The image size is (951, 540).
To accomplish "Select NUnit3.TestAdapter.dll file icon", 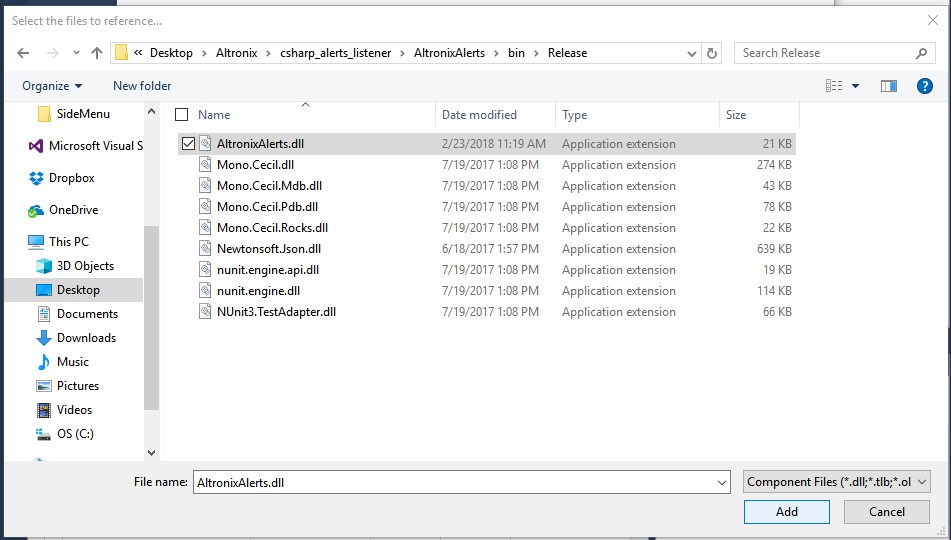I will click(206, 311).
